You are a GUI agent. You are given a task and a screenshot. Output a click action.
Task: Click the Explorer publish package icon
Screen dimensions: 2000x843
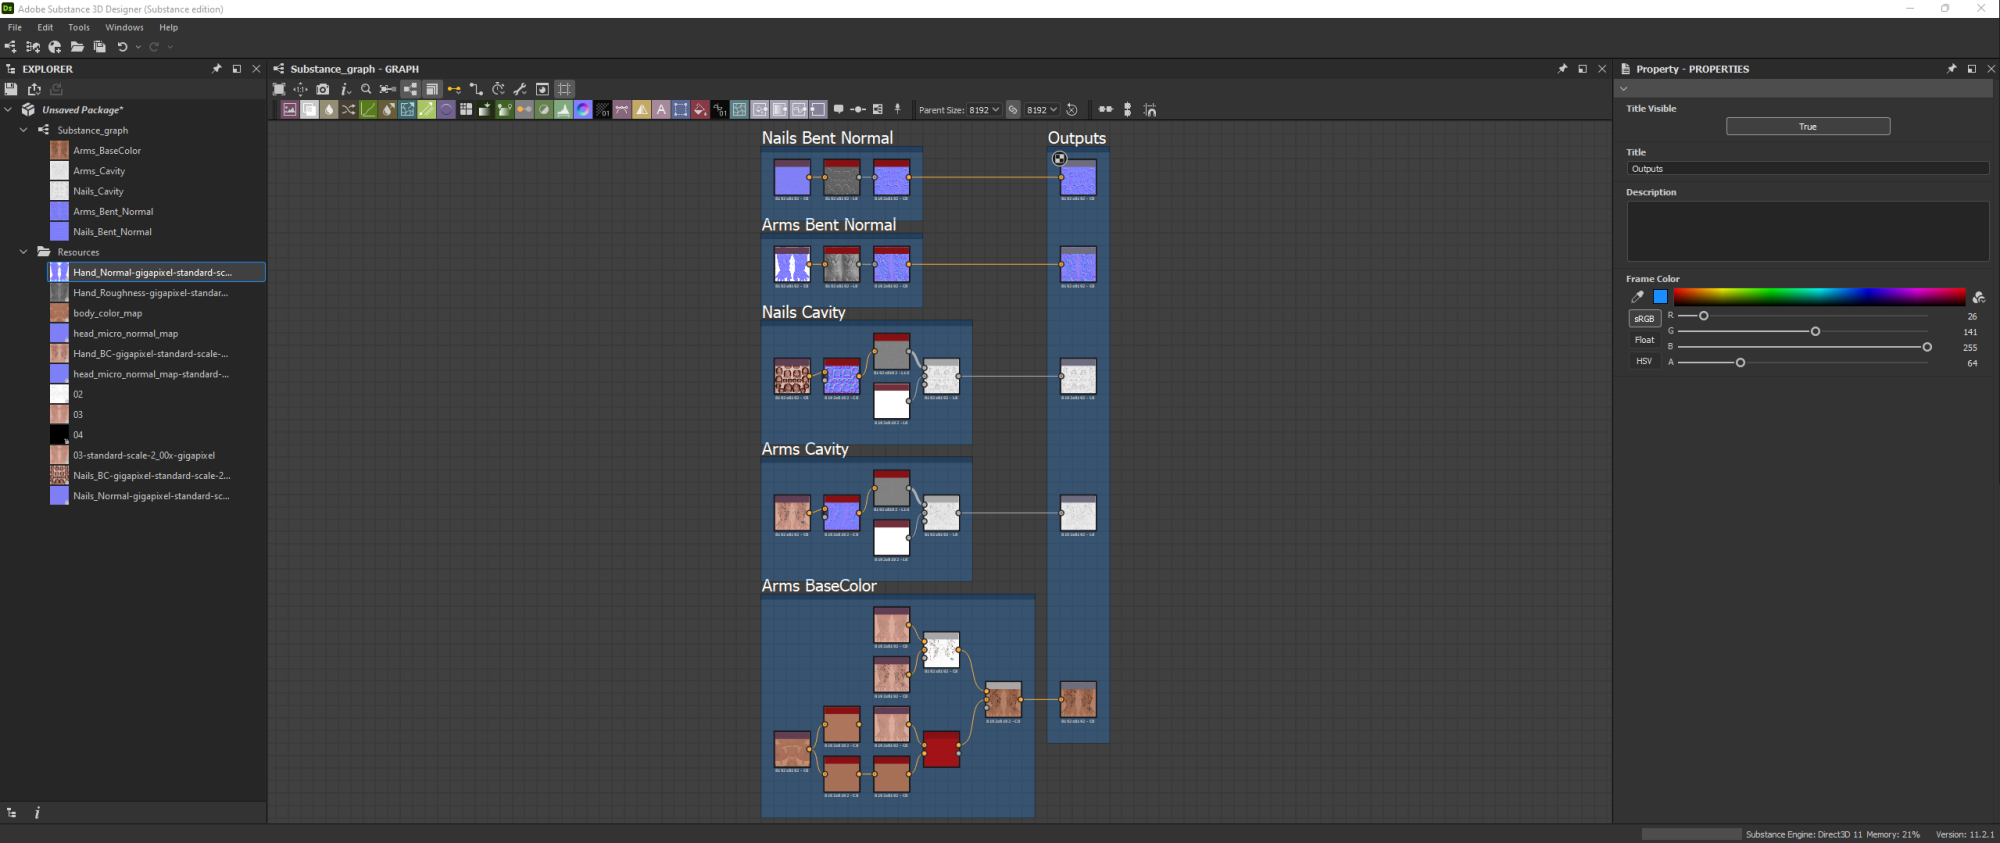click(x=34, y=89)
